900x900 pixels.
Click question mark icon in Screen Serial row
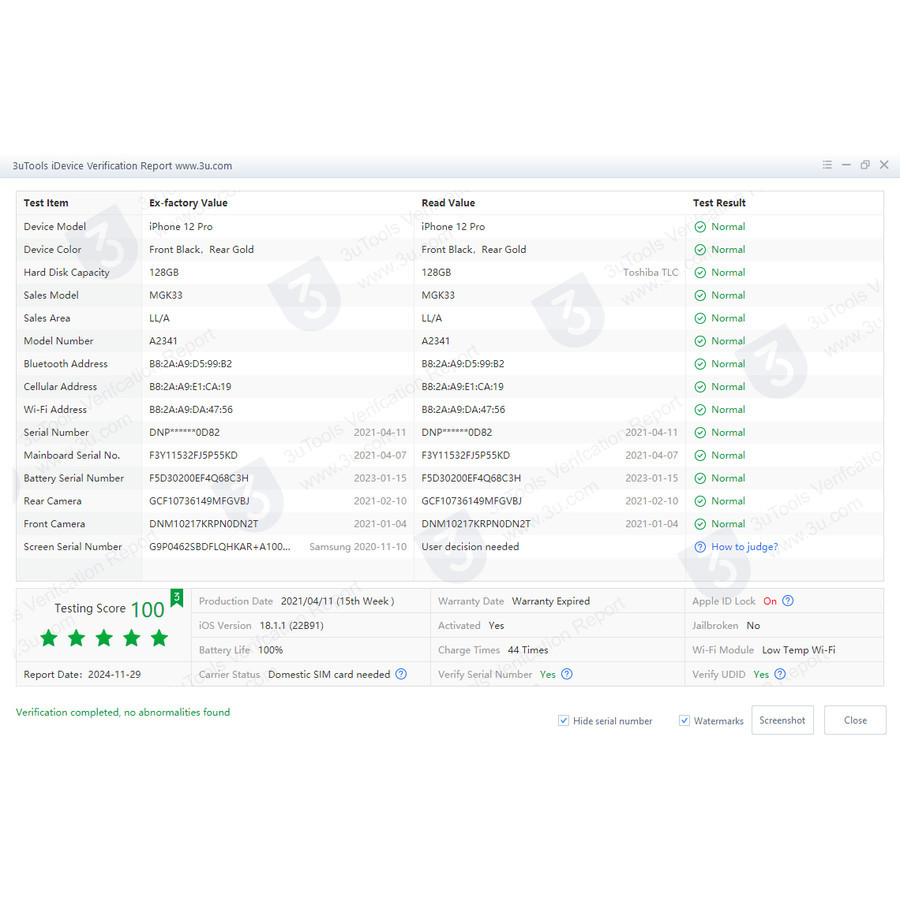click(x=700, y=547)
